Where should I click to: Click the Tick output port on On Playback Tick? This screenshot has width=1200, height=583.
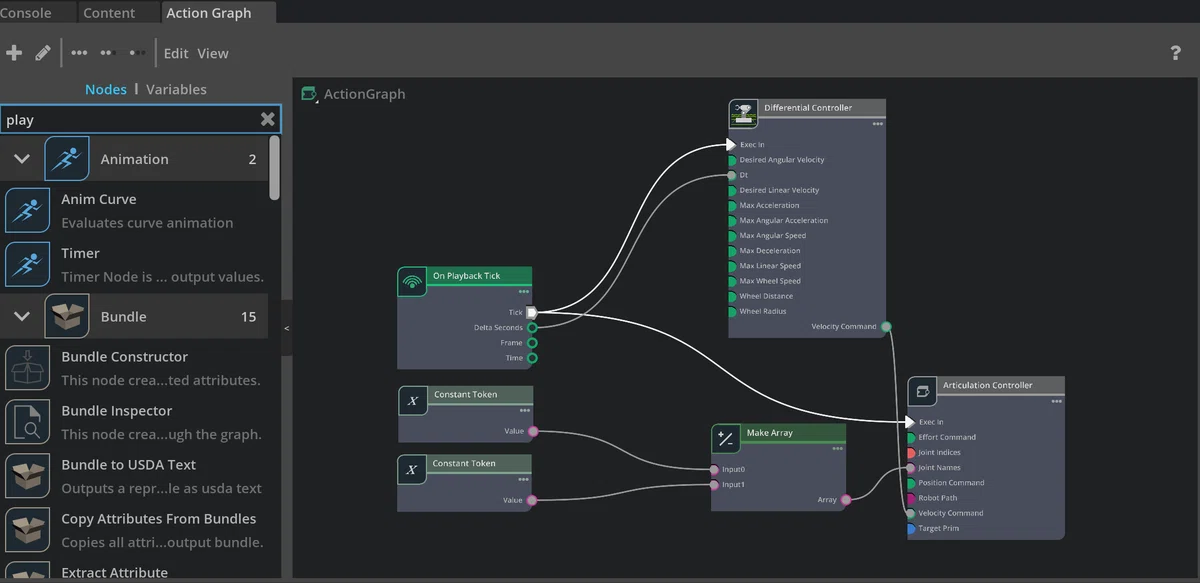tap(532, 312)
